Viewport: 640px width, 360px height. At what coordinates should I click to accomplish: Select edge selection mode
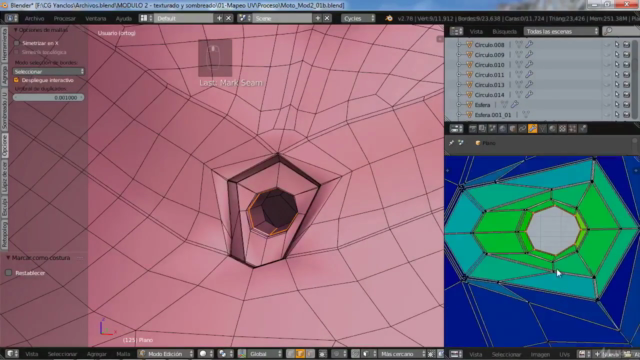(x=300, y=354)
